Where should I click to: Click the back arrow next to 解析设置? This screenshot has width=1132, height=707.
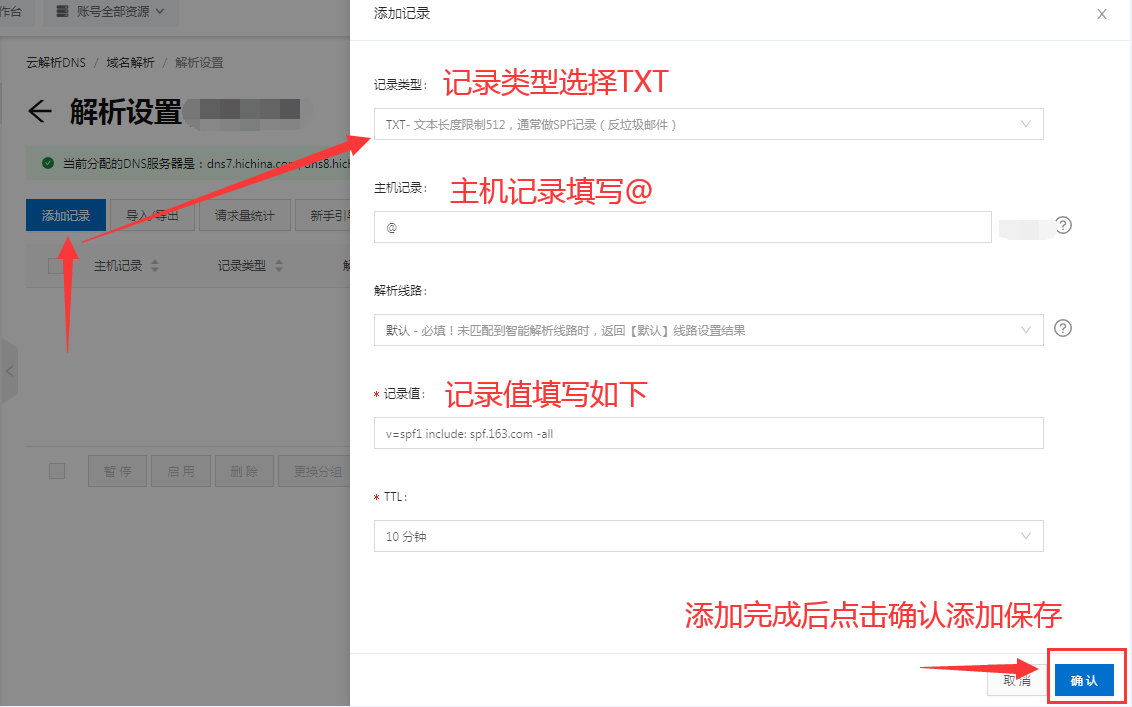tap(39, 111)
